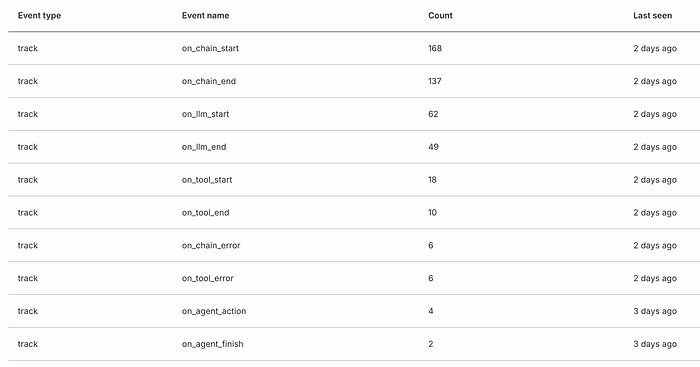
Task: Sort by the Last seen column header
Action: pyautogui.click(x=652, y=16)
